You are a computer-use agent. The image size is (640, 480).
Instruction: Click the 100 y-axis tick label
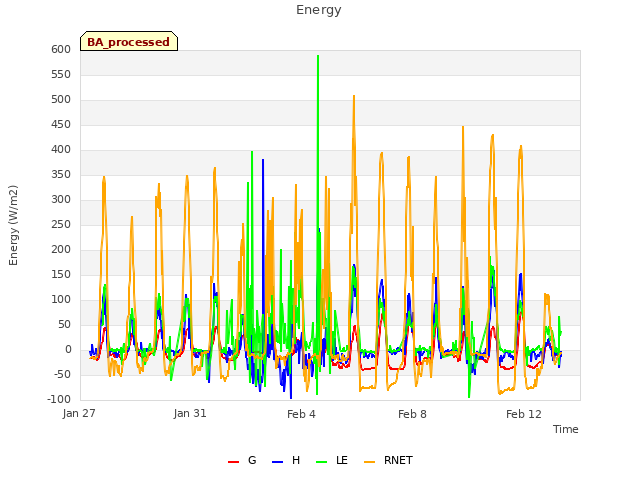tap(61, 300)
